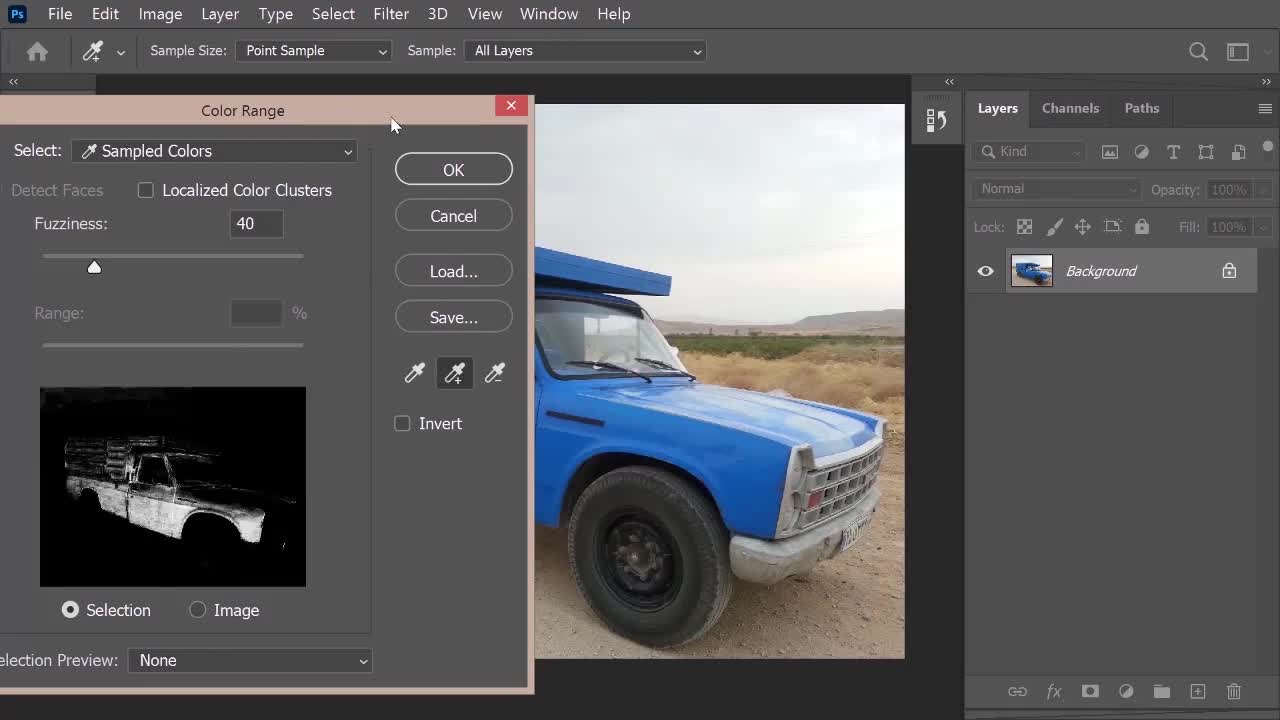
Task: Select the Add to Sample eyedropper
Action: (x=454, y=374)
